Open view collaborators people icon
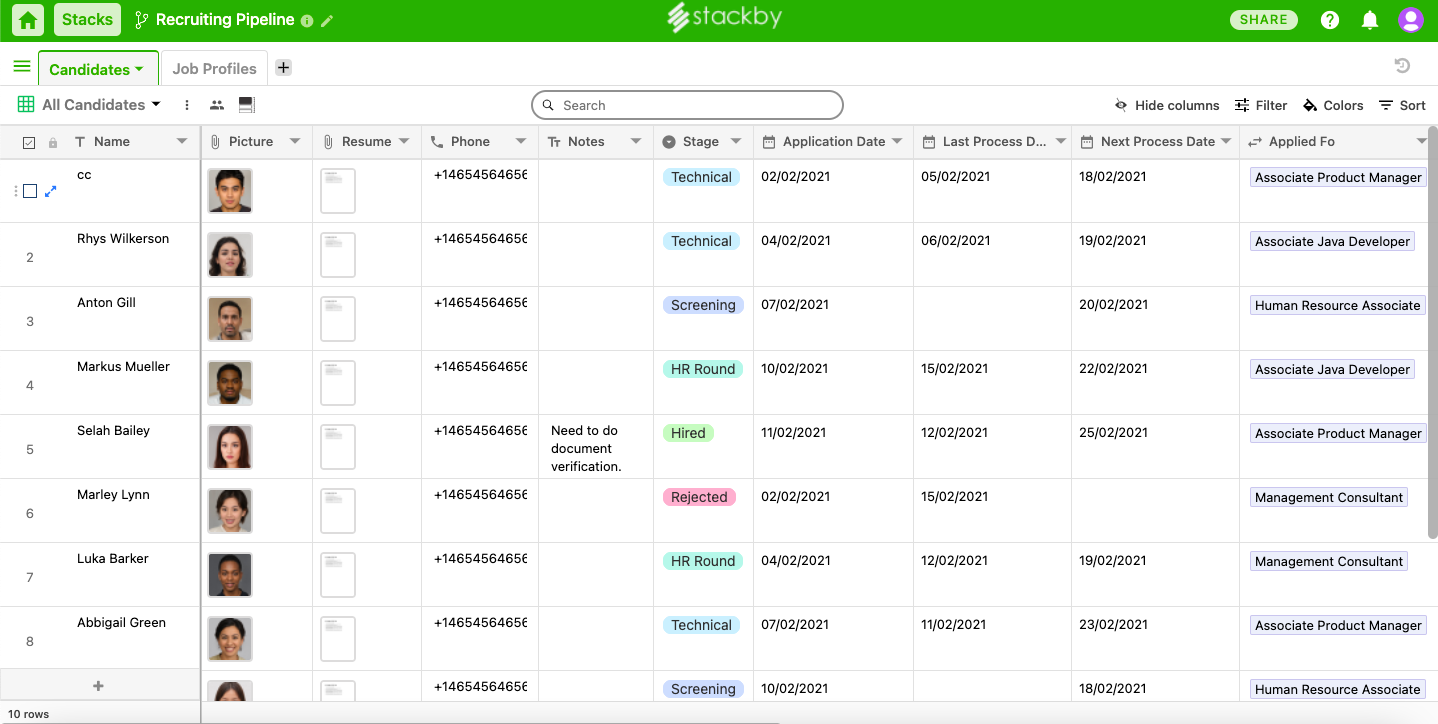1438x724 pixels. [x=217, y=105]
